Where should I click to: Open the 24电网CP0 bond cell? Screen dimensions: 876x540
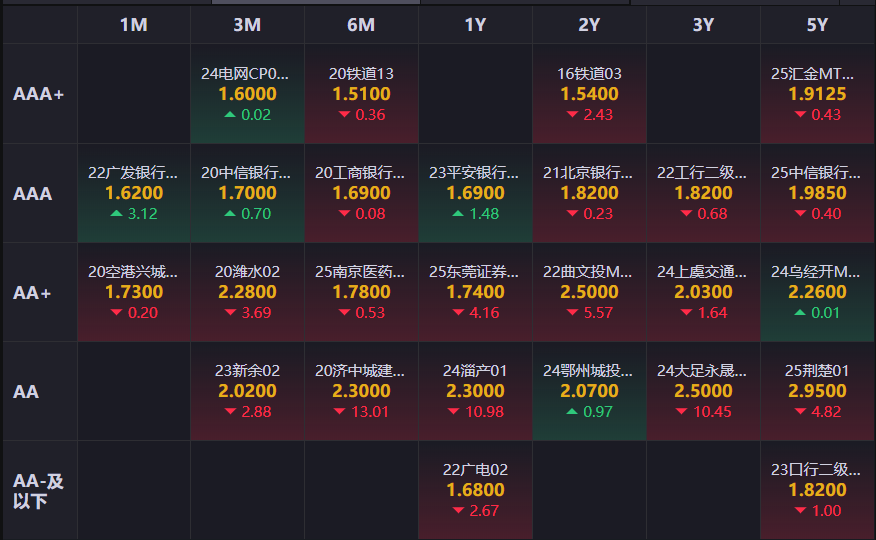[x=247, y=94]
